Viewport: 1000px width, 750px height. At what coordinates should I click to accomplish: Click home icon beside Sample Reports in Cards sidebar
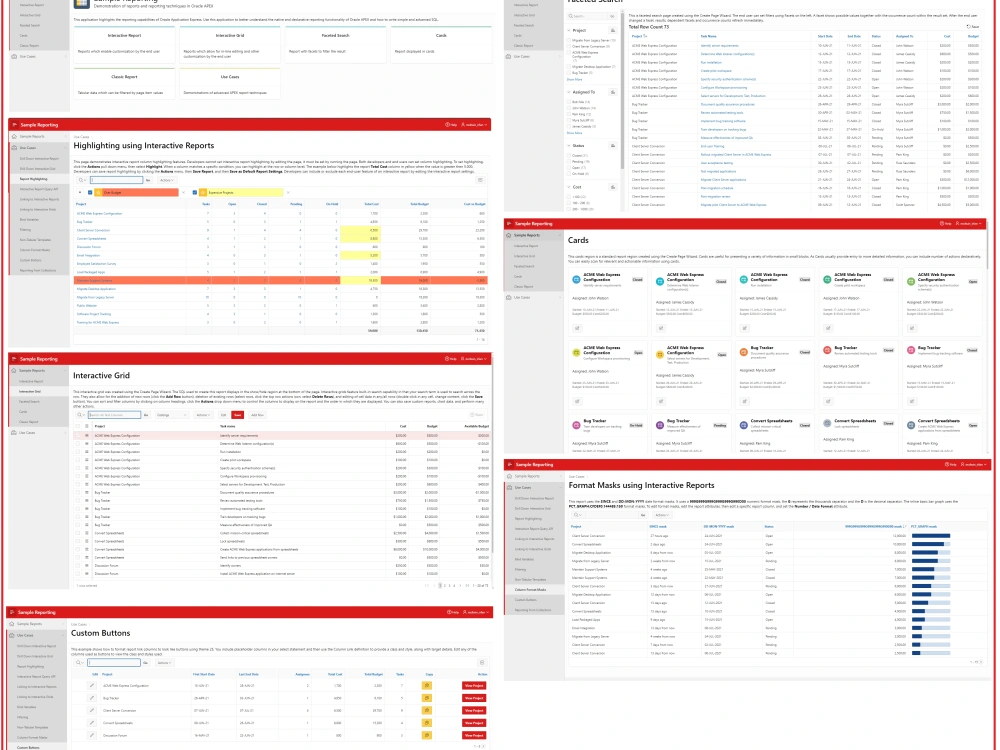pos(509,235)
